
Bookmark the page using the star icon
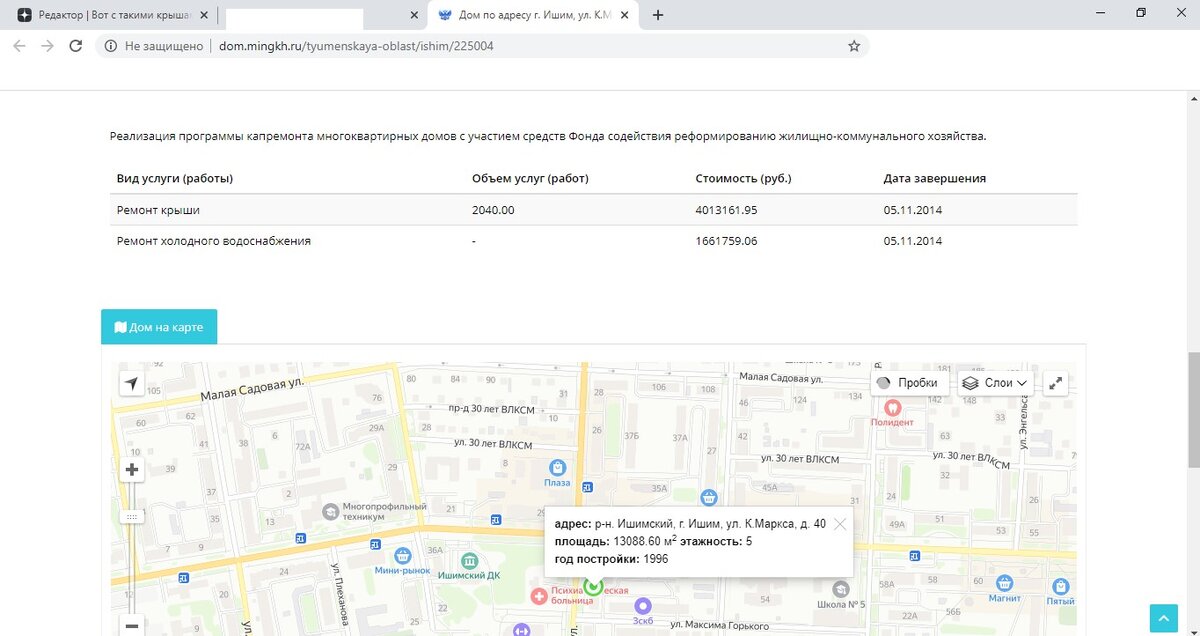(852, 45)
